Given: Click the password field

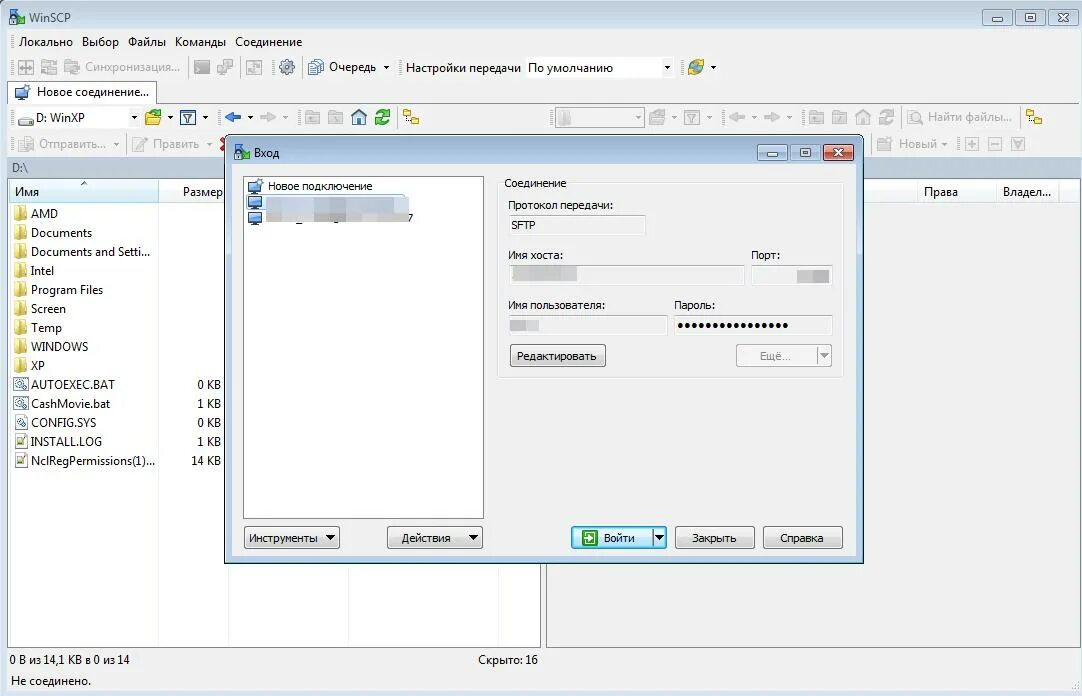Looking at the screenshot, I should click(753, 326).
